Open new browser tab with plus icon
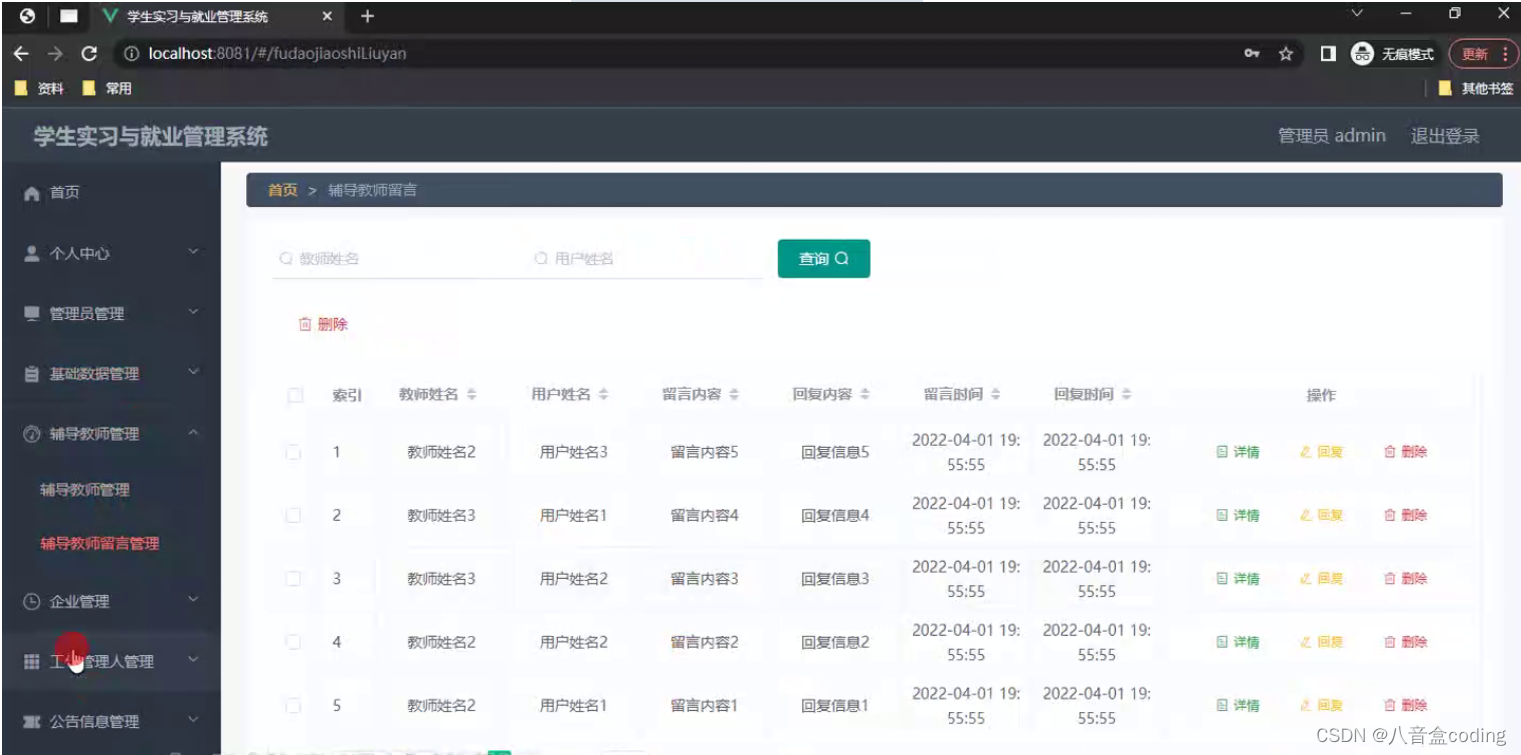 [x=367, y=16]
